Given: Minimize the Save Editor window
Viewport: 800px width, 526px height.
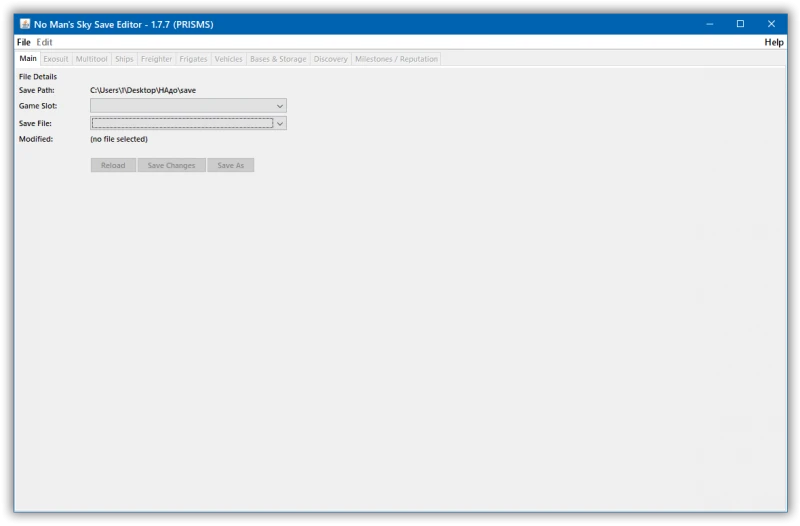Looking at the screenshot, I should [x=710, y=24].
